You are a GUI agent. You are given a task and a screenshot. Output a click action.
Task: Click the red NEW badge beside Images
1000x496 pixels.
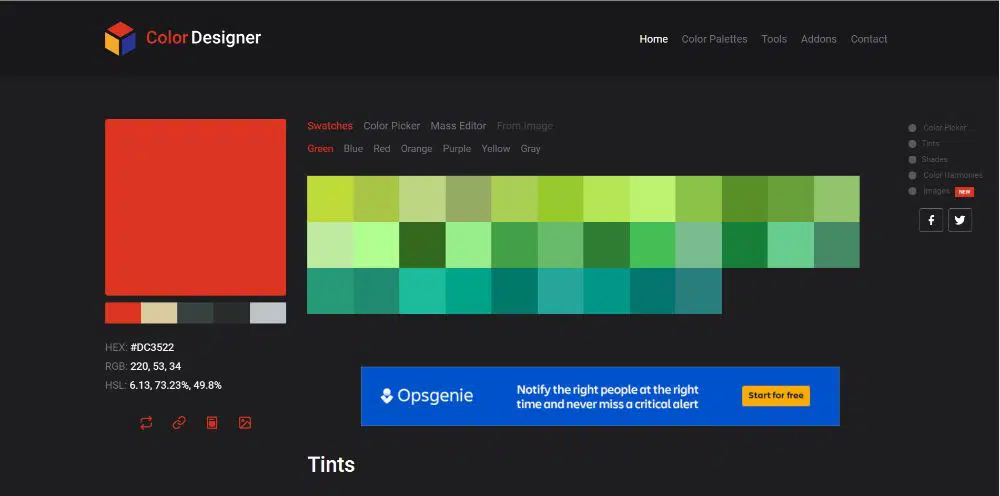964,191
